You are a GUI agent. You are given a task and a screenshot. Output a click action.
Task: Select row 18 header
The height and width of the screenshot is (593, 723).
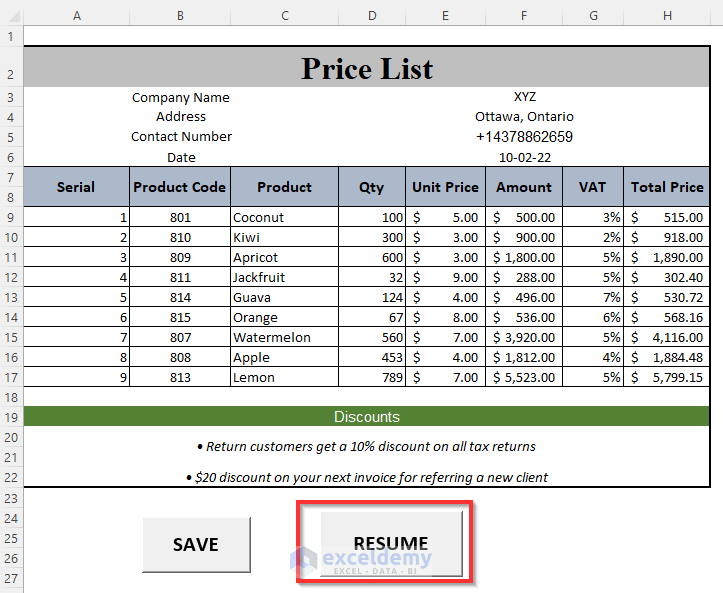(11, 397)
